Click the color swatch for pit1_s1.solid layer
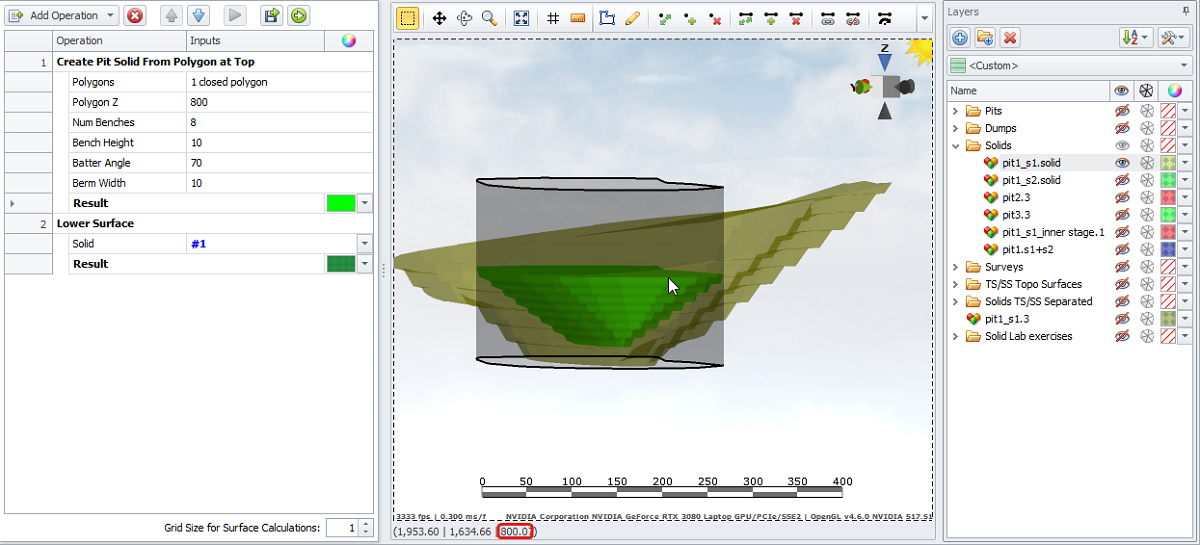 coord(1167,162)
